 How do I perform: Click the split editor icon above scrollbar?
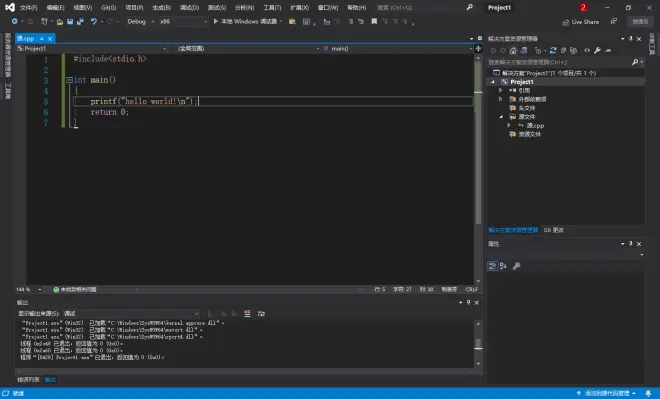(478, 48)
